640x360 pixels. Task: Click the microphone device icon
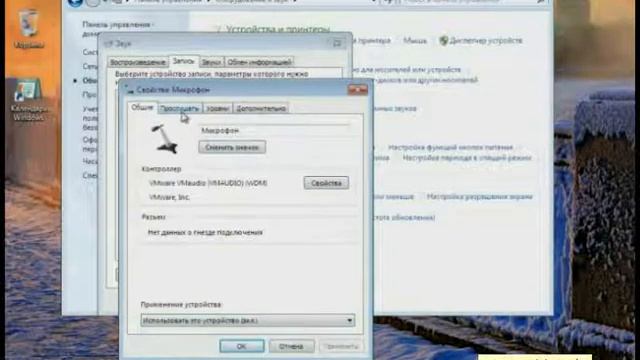(x=166, y=139)
